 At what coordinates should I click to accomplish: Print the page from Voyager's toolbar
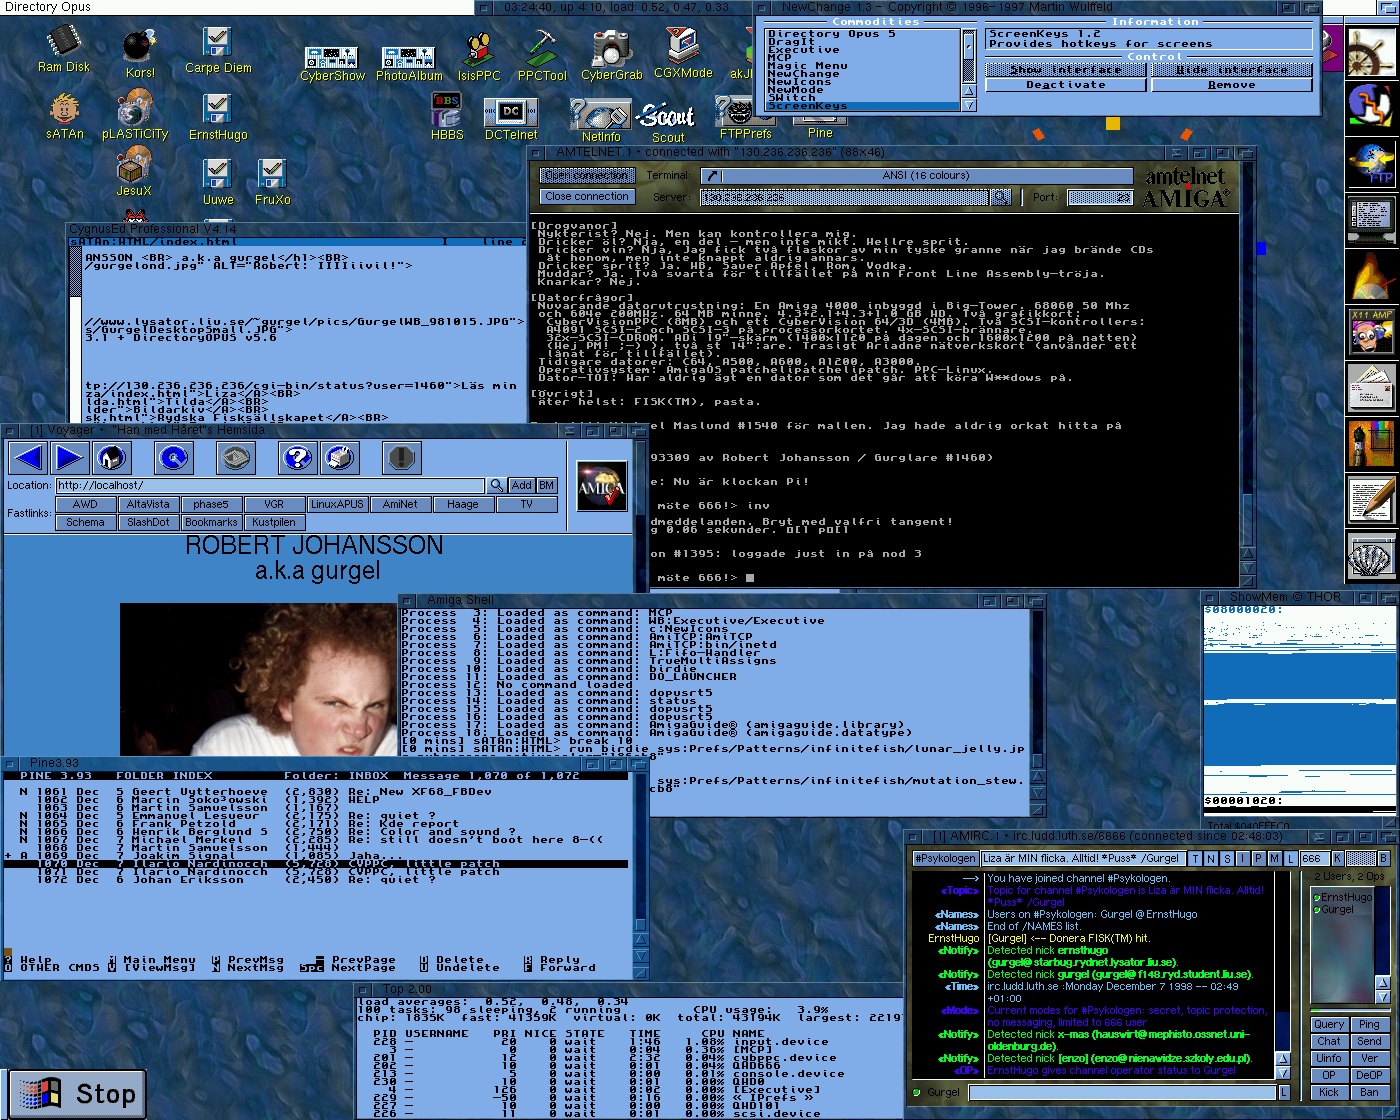point(338,458)
